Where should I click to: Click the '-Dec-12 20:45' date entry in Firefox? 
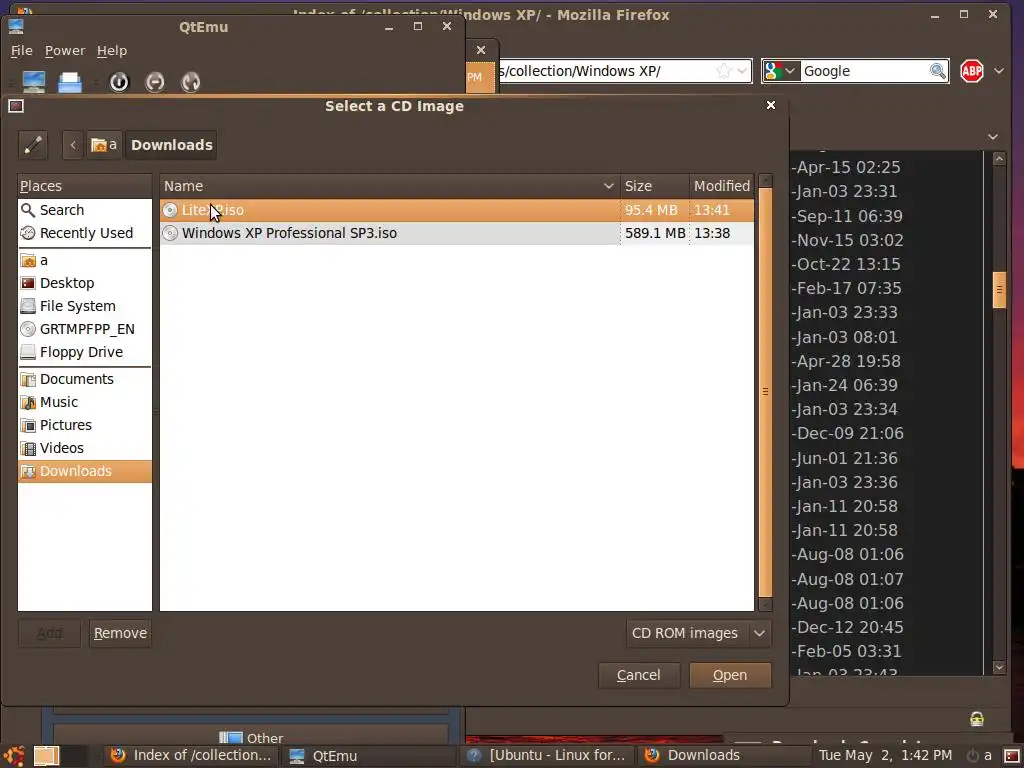[x=848, y=628]
